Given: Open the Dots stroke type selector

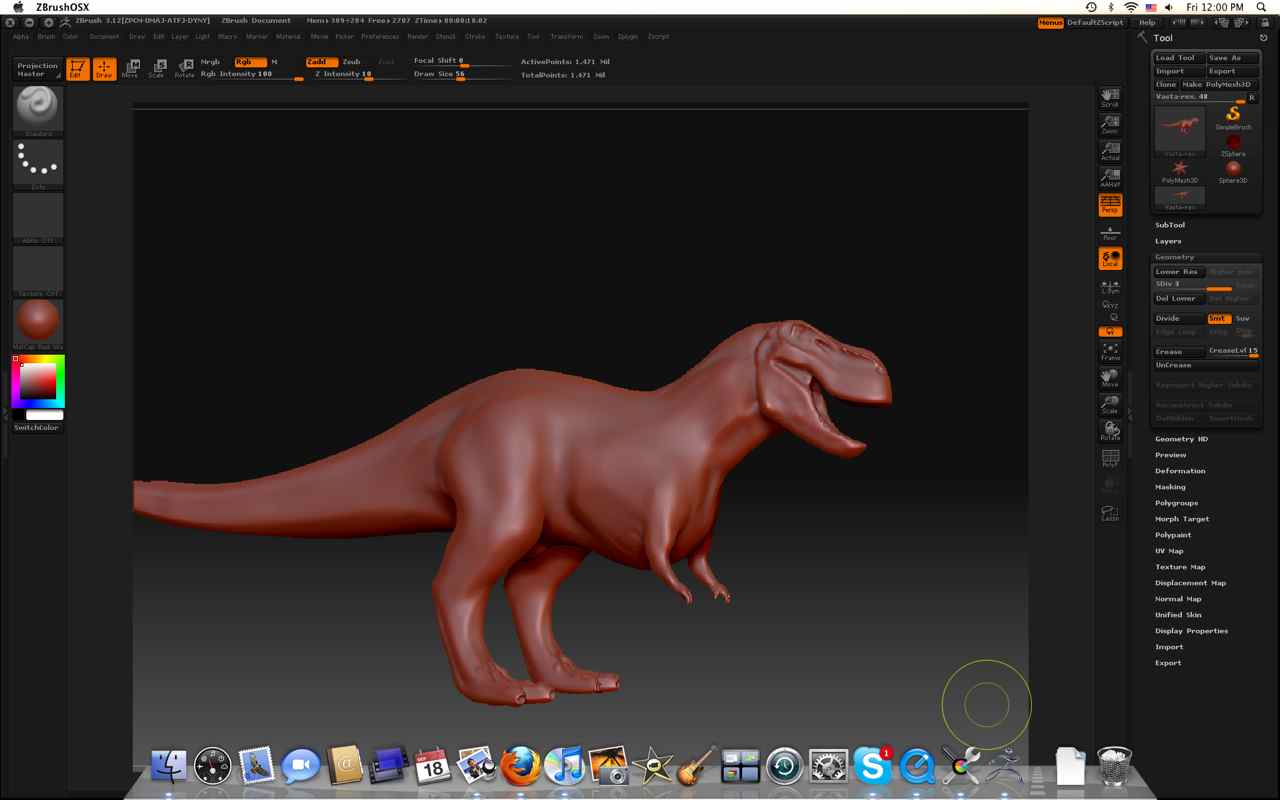Looking at the screenshot, I should (x=38, y=164).
